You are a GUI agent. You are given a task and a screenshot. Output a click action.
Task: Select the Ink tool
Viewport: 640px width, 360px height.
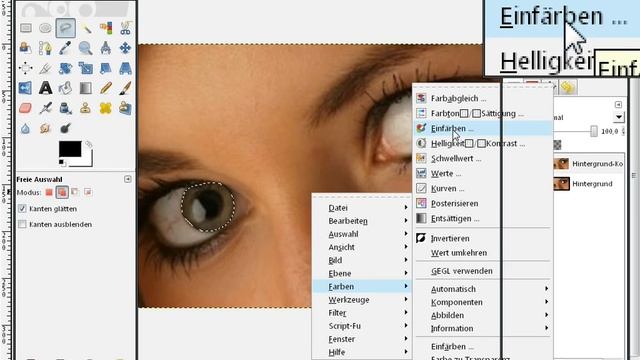click(65, 108)
